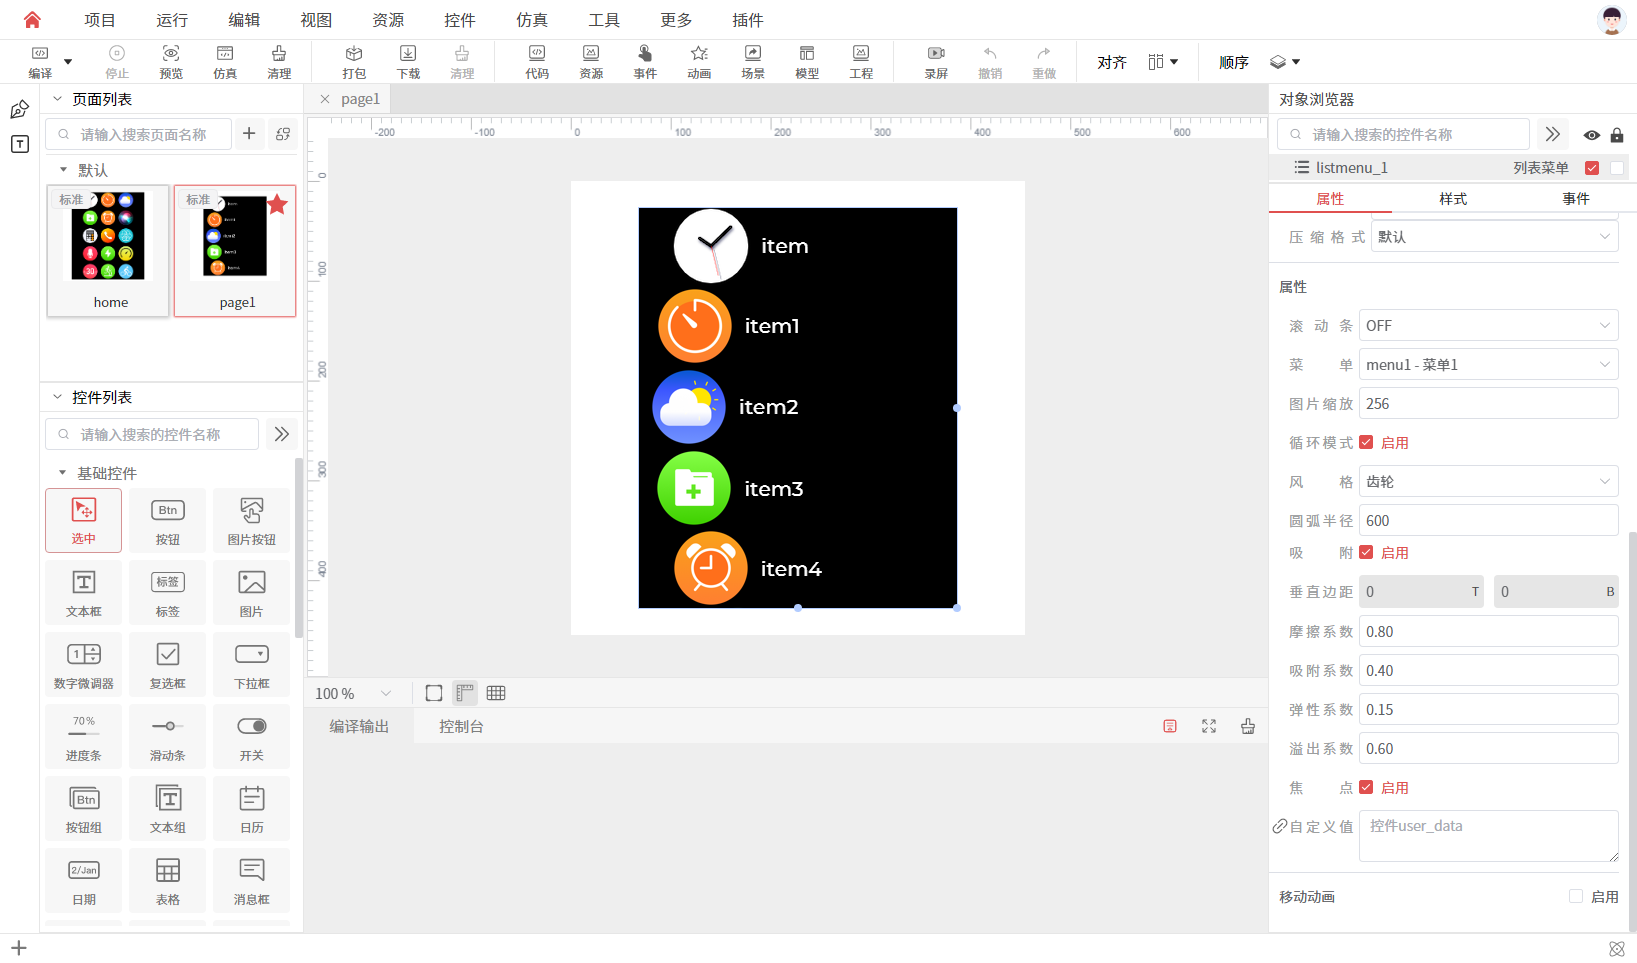Open the 风格 style dropdown
This screenshot has height=963, width=1637.
click(1488, 482)
